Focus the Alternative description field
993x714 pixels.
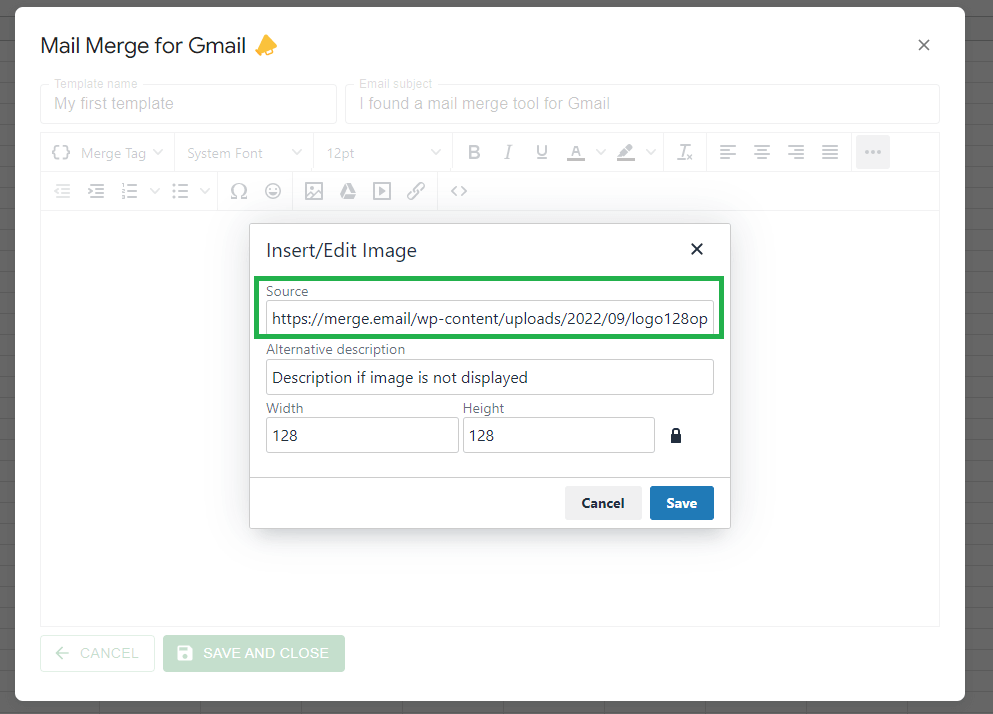tap(490, 377)
